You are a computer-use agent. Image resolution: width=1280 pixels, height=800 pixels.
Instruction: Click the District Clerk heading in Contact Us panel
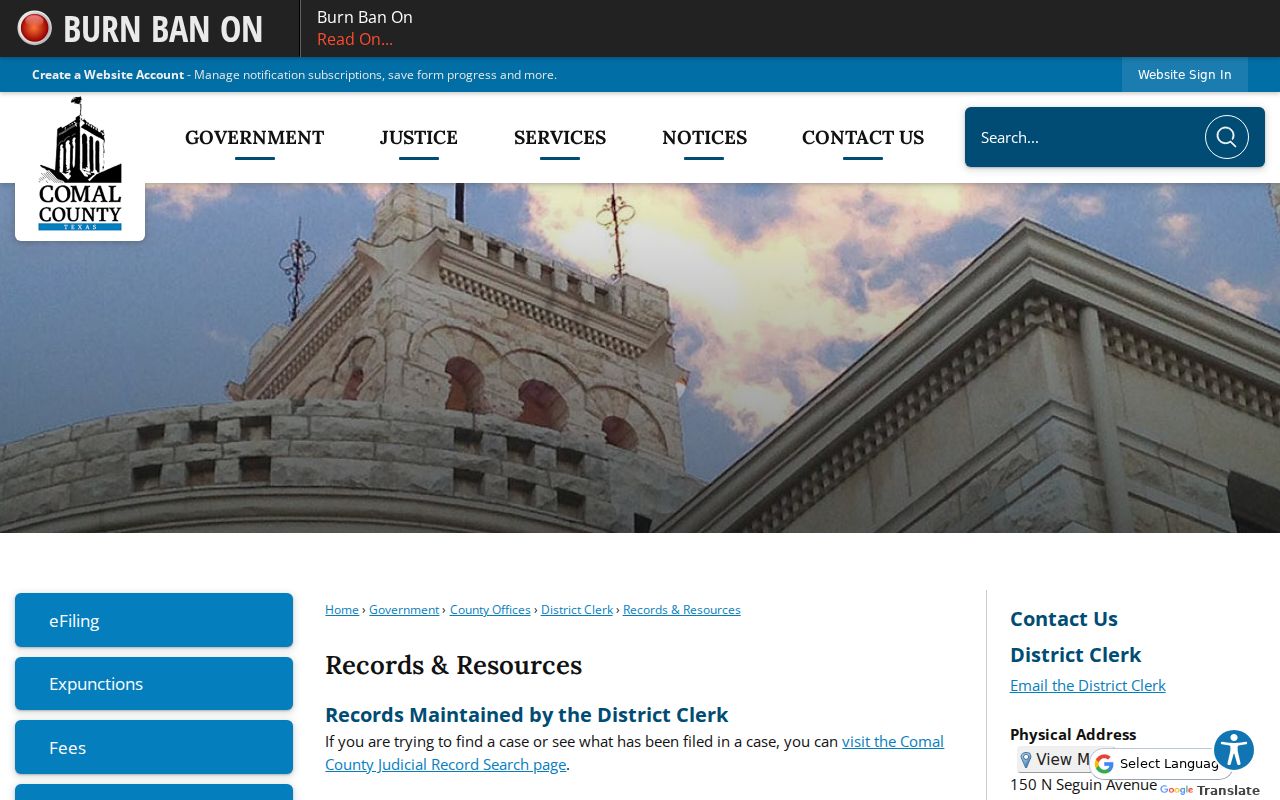click(x=1076, y=655)
